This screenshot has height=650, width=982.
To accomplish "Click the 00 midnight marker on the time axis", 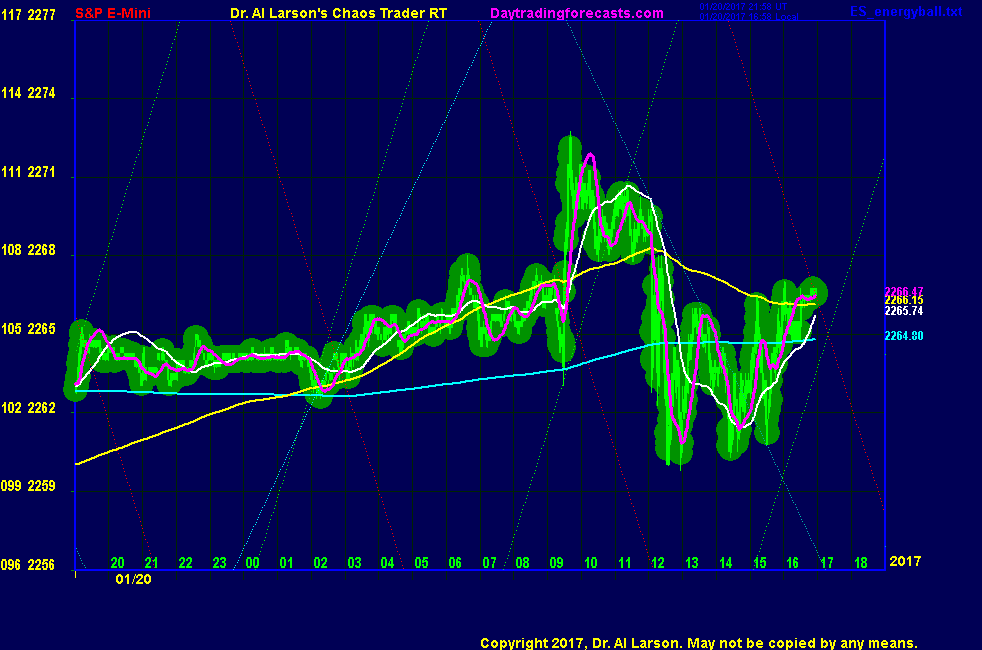I will click(252, 563).
